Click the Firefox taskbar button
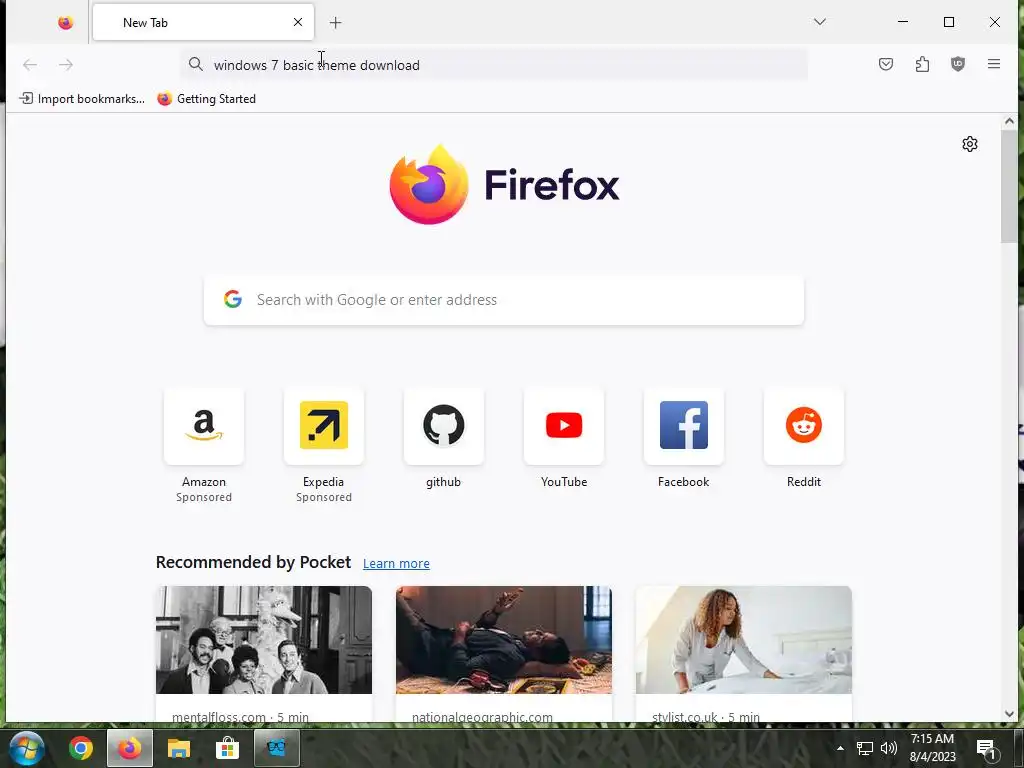The width and height of the screenshot is (1024, 768). coord(130,748)
